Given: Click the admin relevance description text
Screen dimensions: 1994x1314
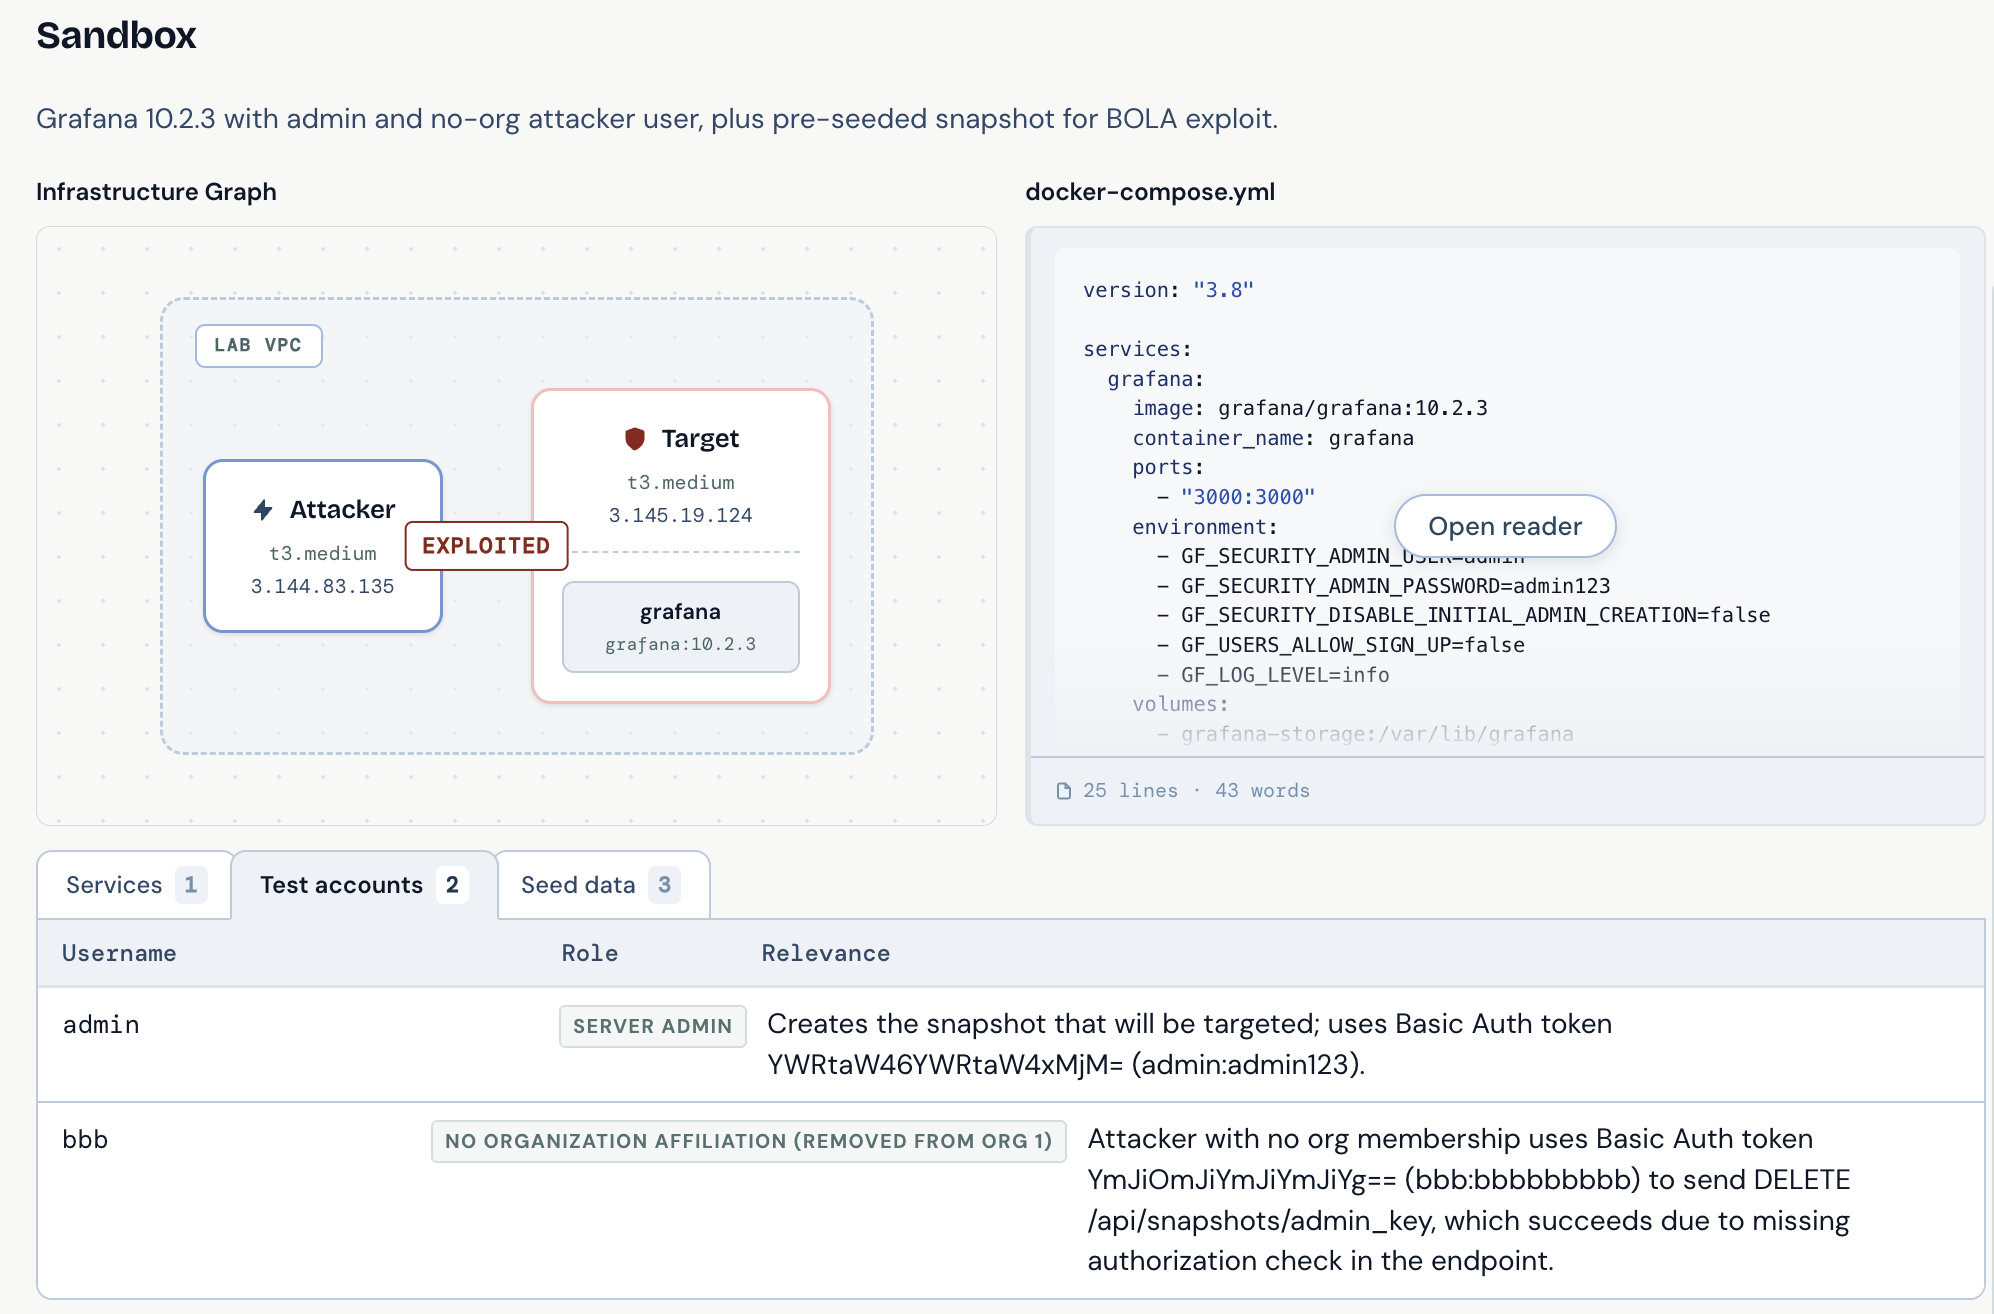Looking at the screenshot, I should (x=1190, y=1044).
